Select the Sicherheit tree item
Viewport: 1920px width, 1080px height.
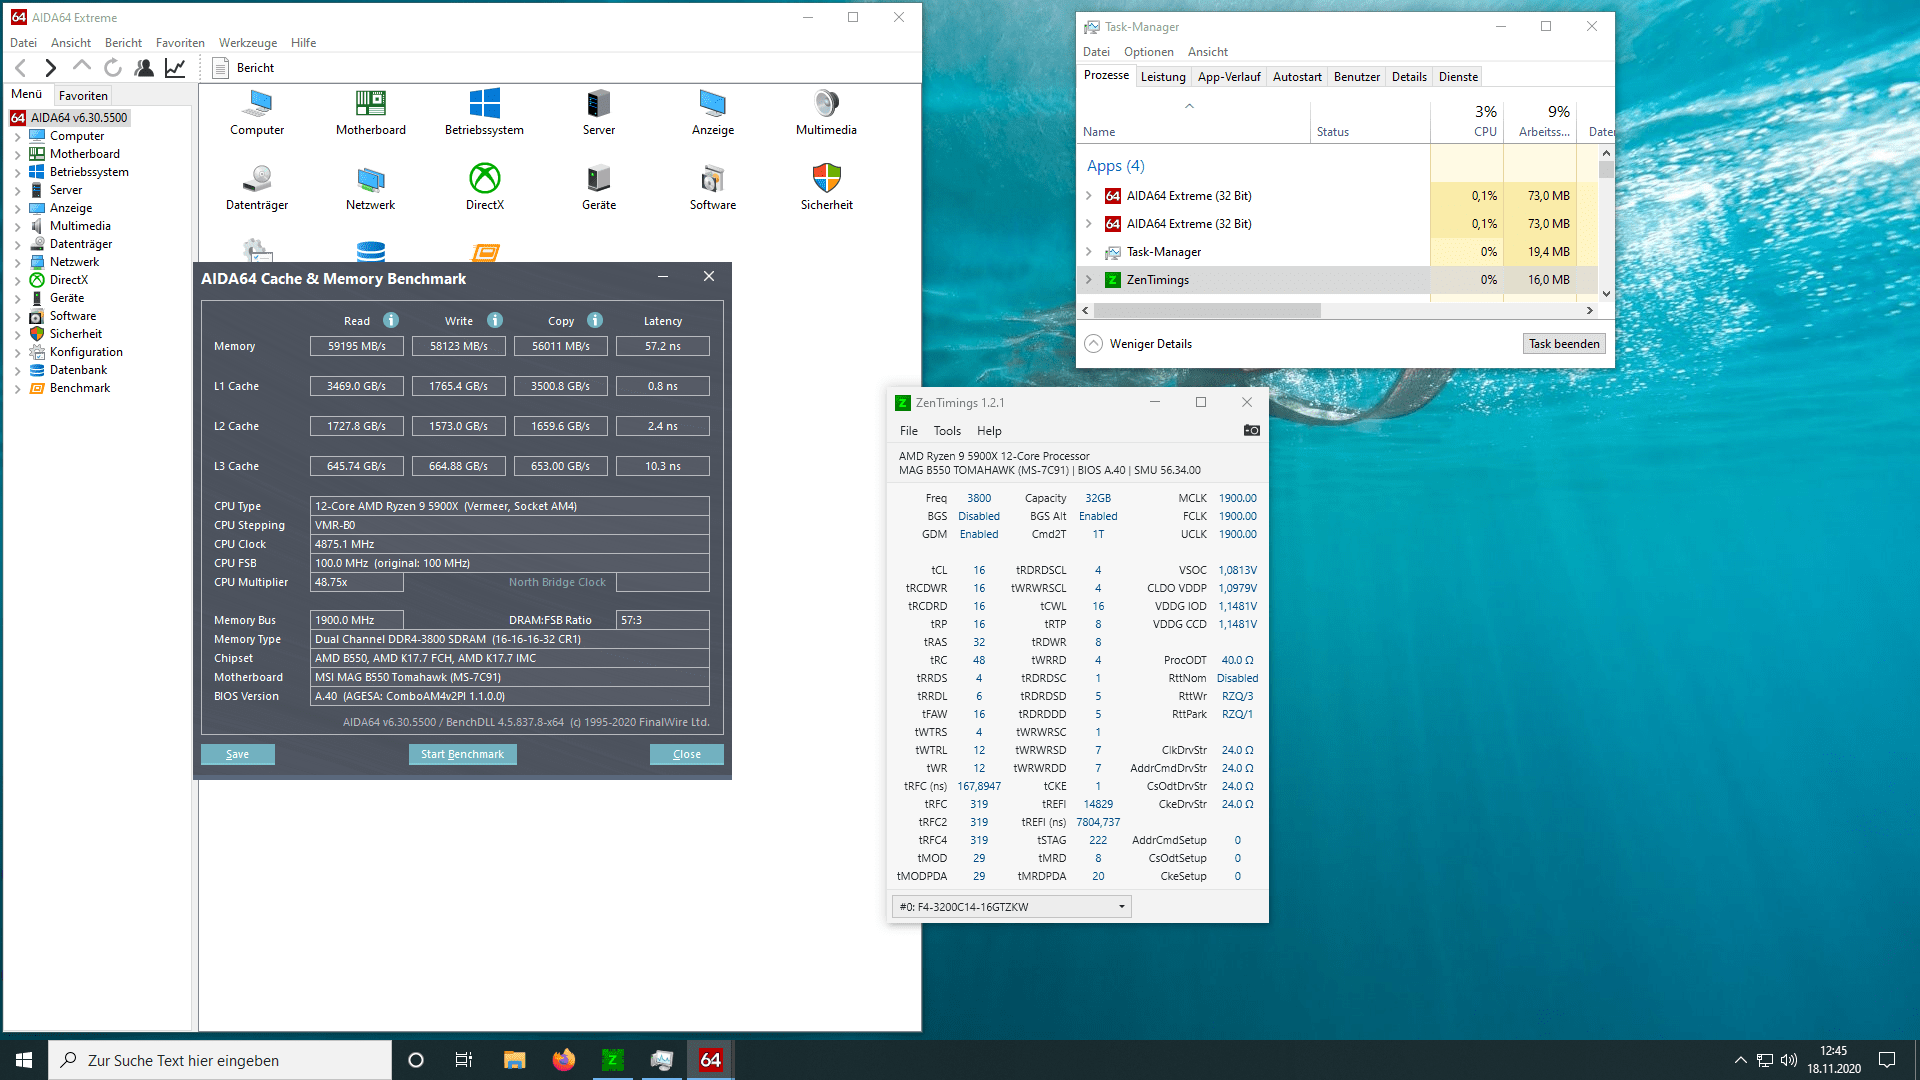pos(76,334)
